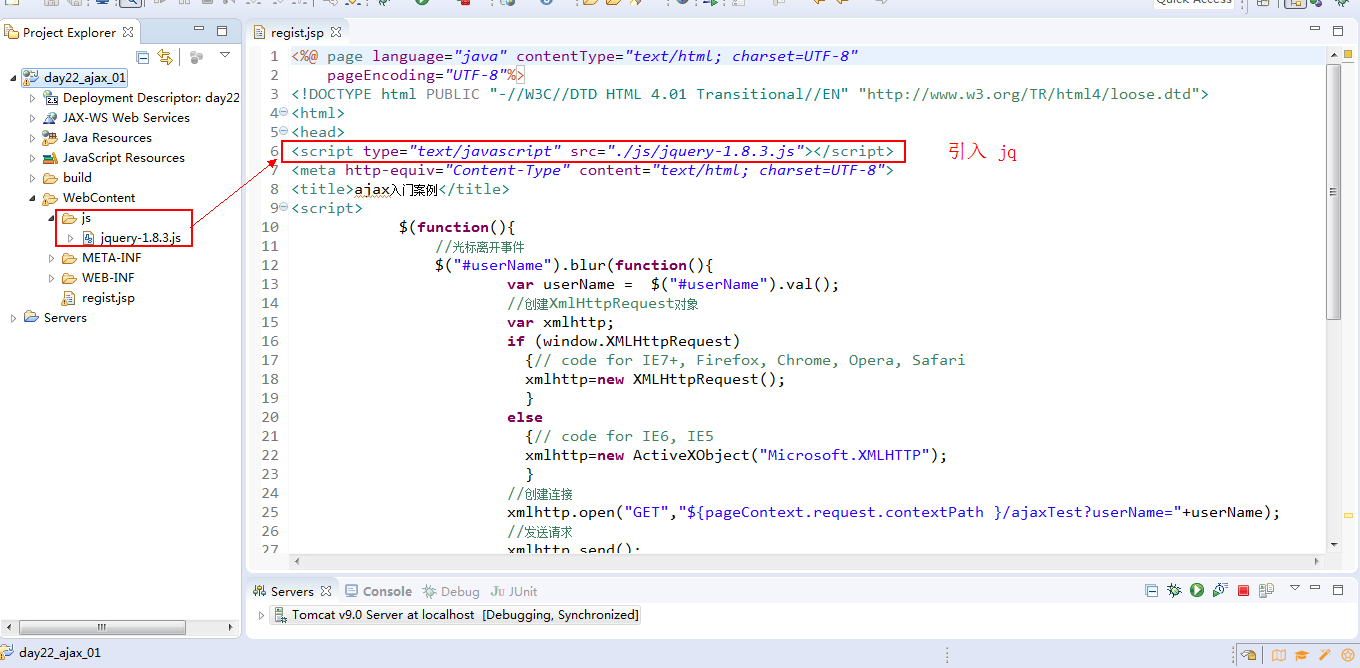Collapse all in Project Explorer

[143, 57]
